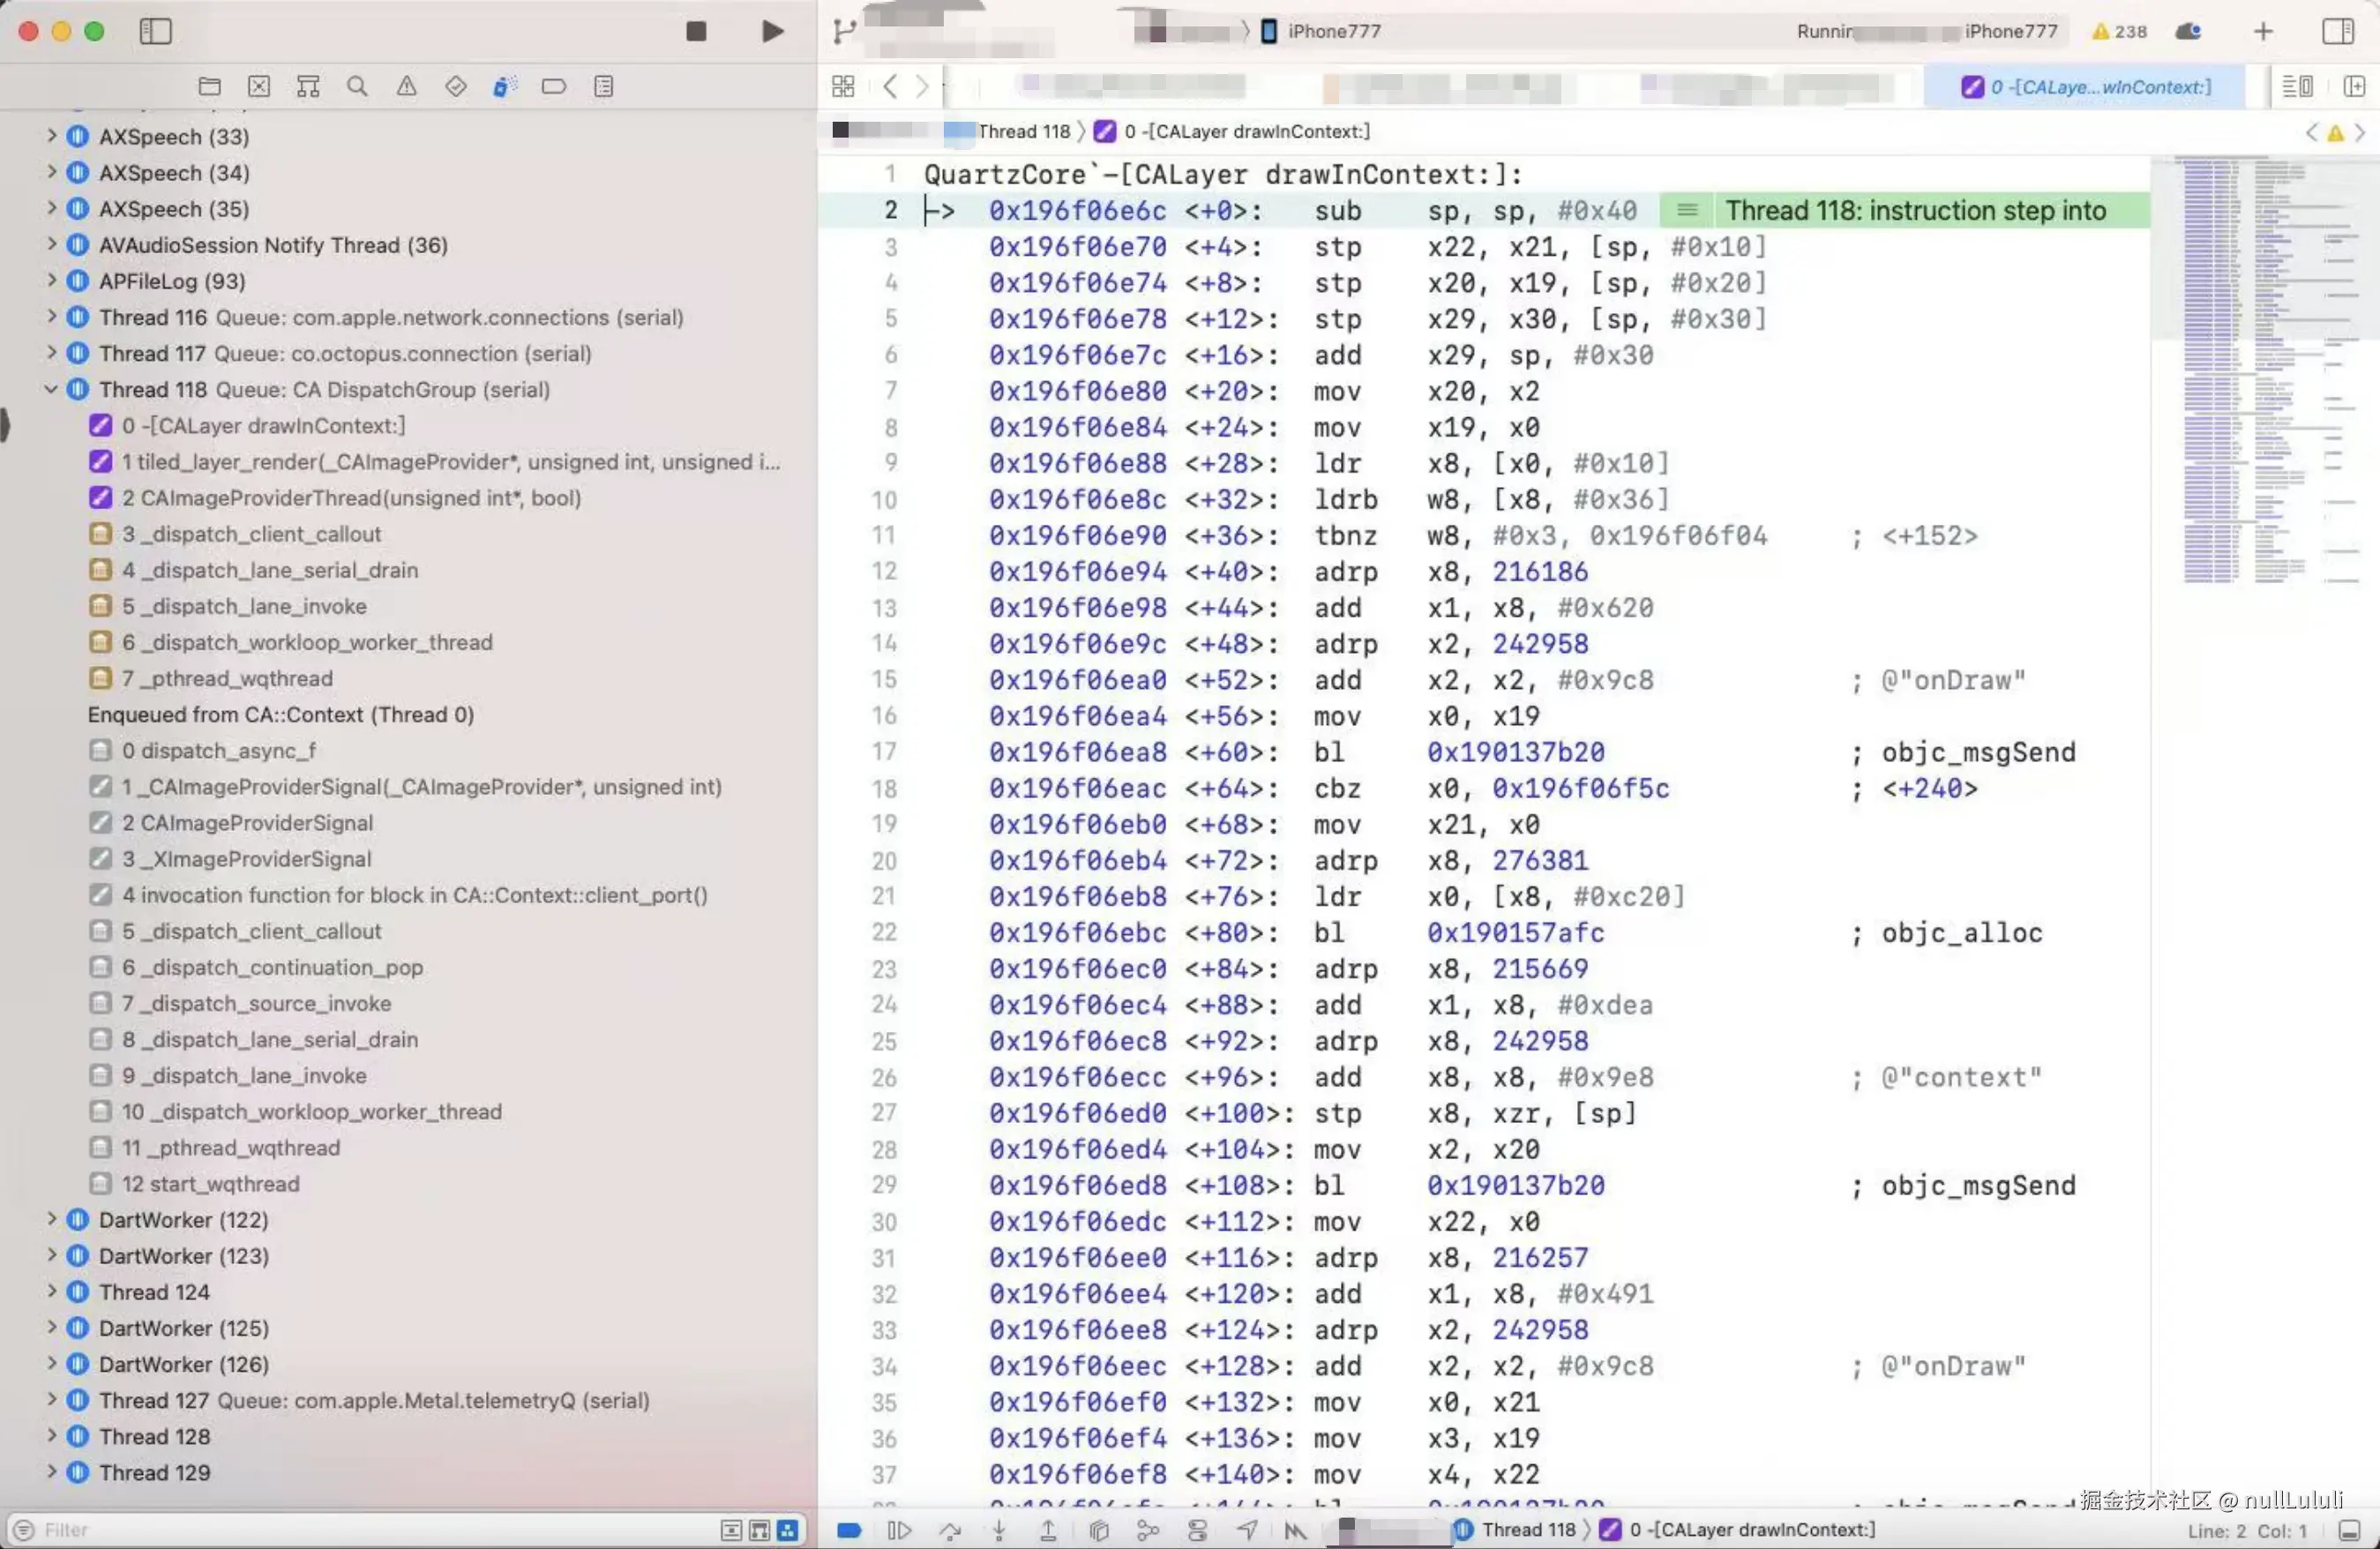The image size is (2380, 1549).
Task: Click the Step Over debug button
Action: coord(949,1530)
